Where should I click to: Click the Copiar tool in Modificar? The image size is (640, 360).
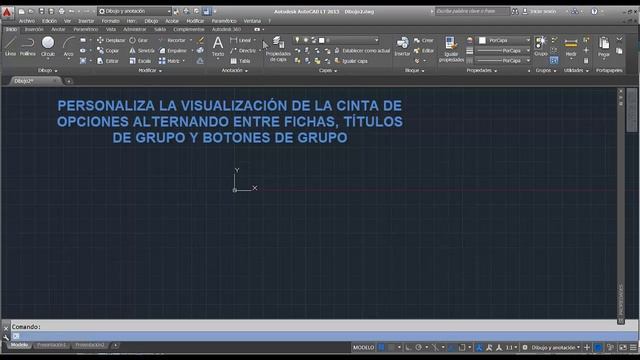(x=108, y=51)
